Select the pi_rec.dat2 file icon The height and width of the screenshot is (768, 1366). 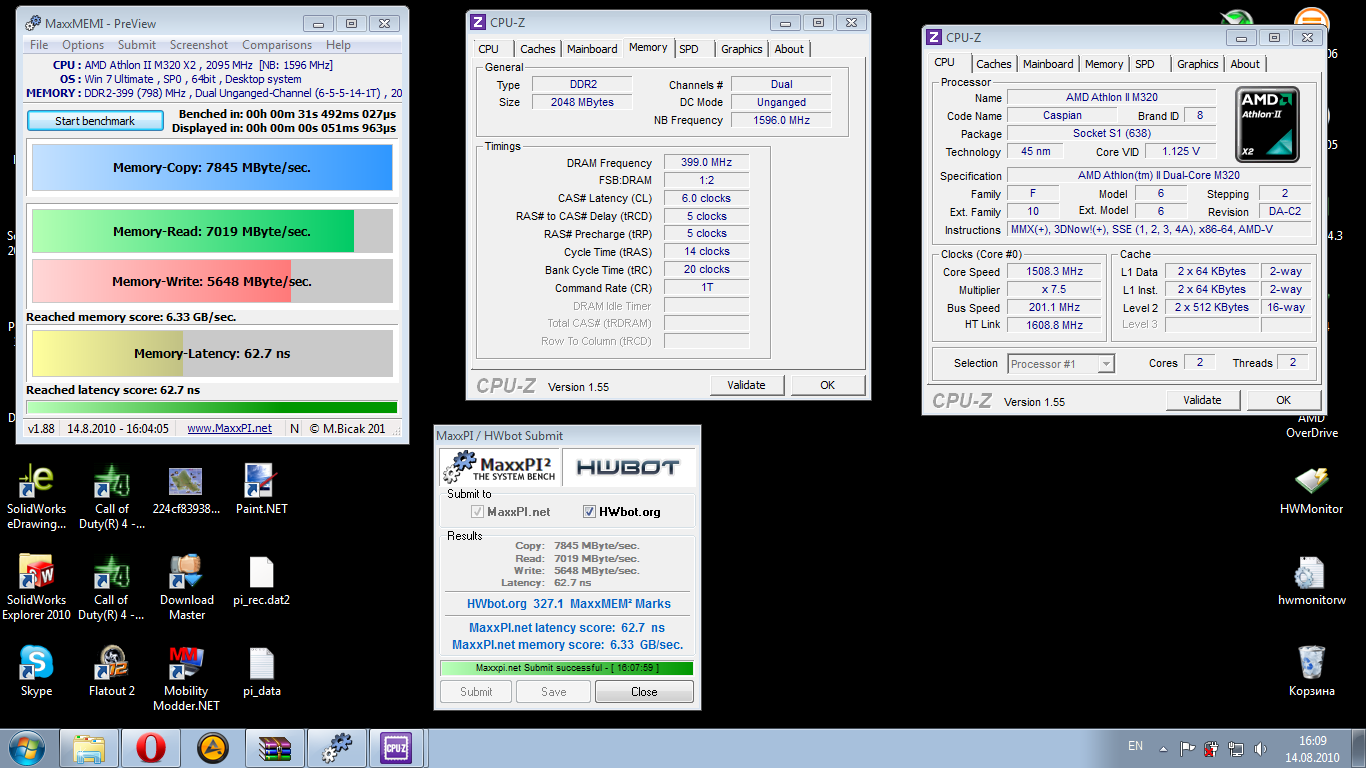[x=261, y=582]
